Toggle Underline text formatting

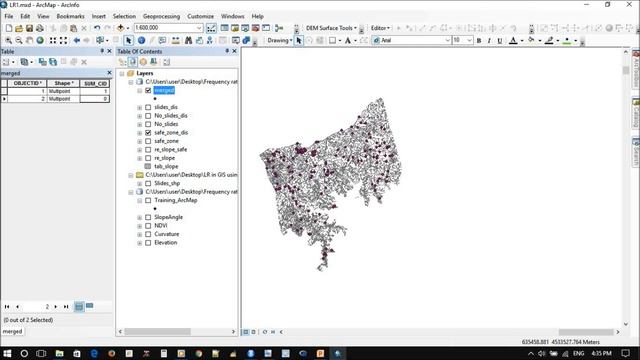[500, 40]
